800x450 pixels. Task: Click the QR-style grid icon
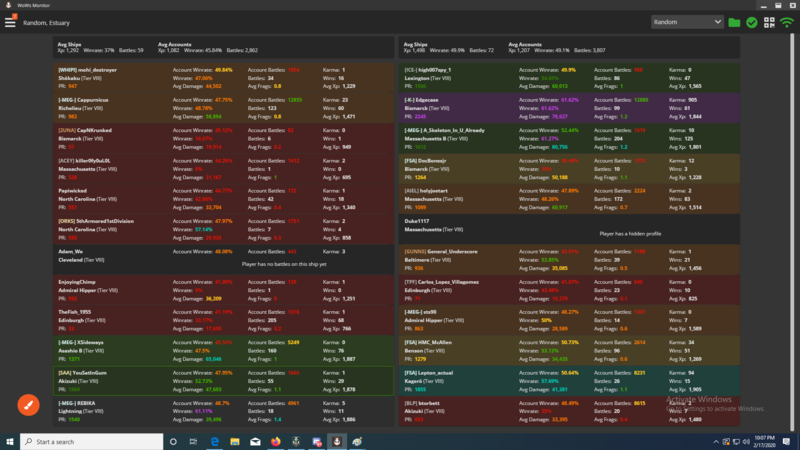(x=769, y=22)
